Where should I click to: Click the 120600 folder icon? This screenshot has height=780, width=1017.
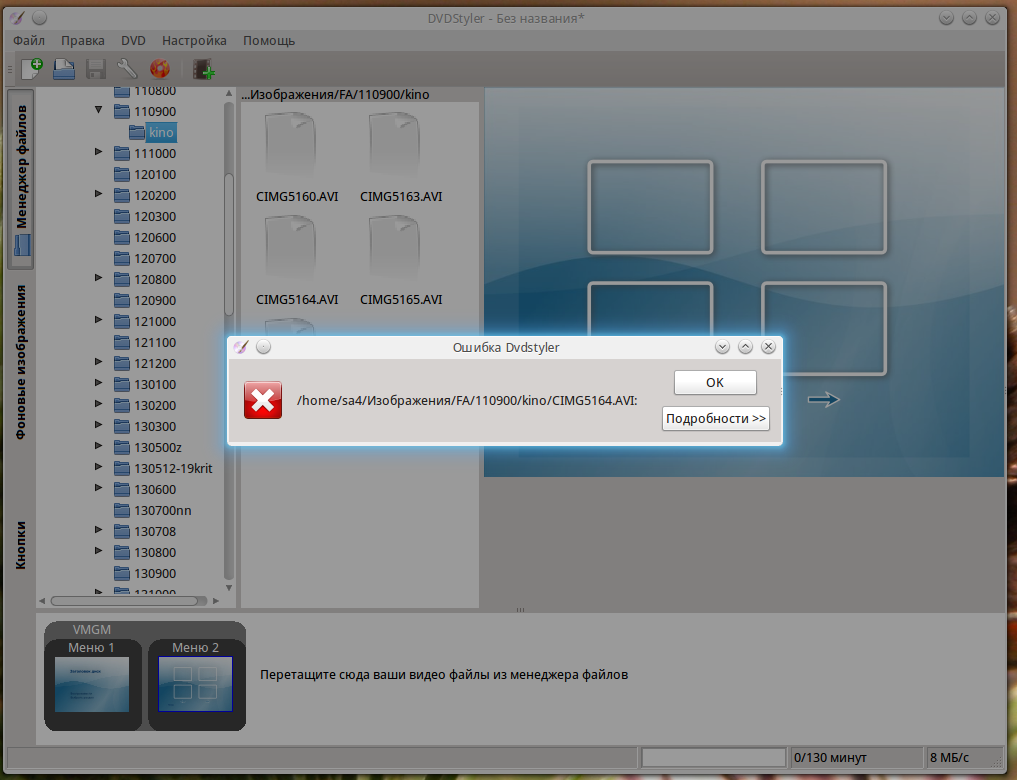pyautogui.click(x=122, y=237)
